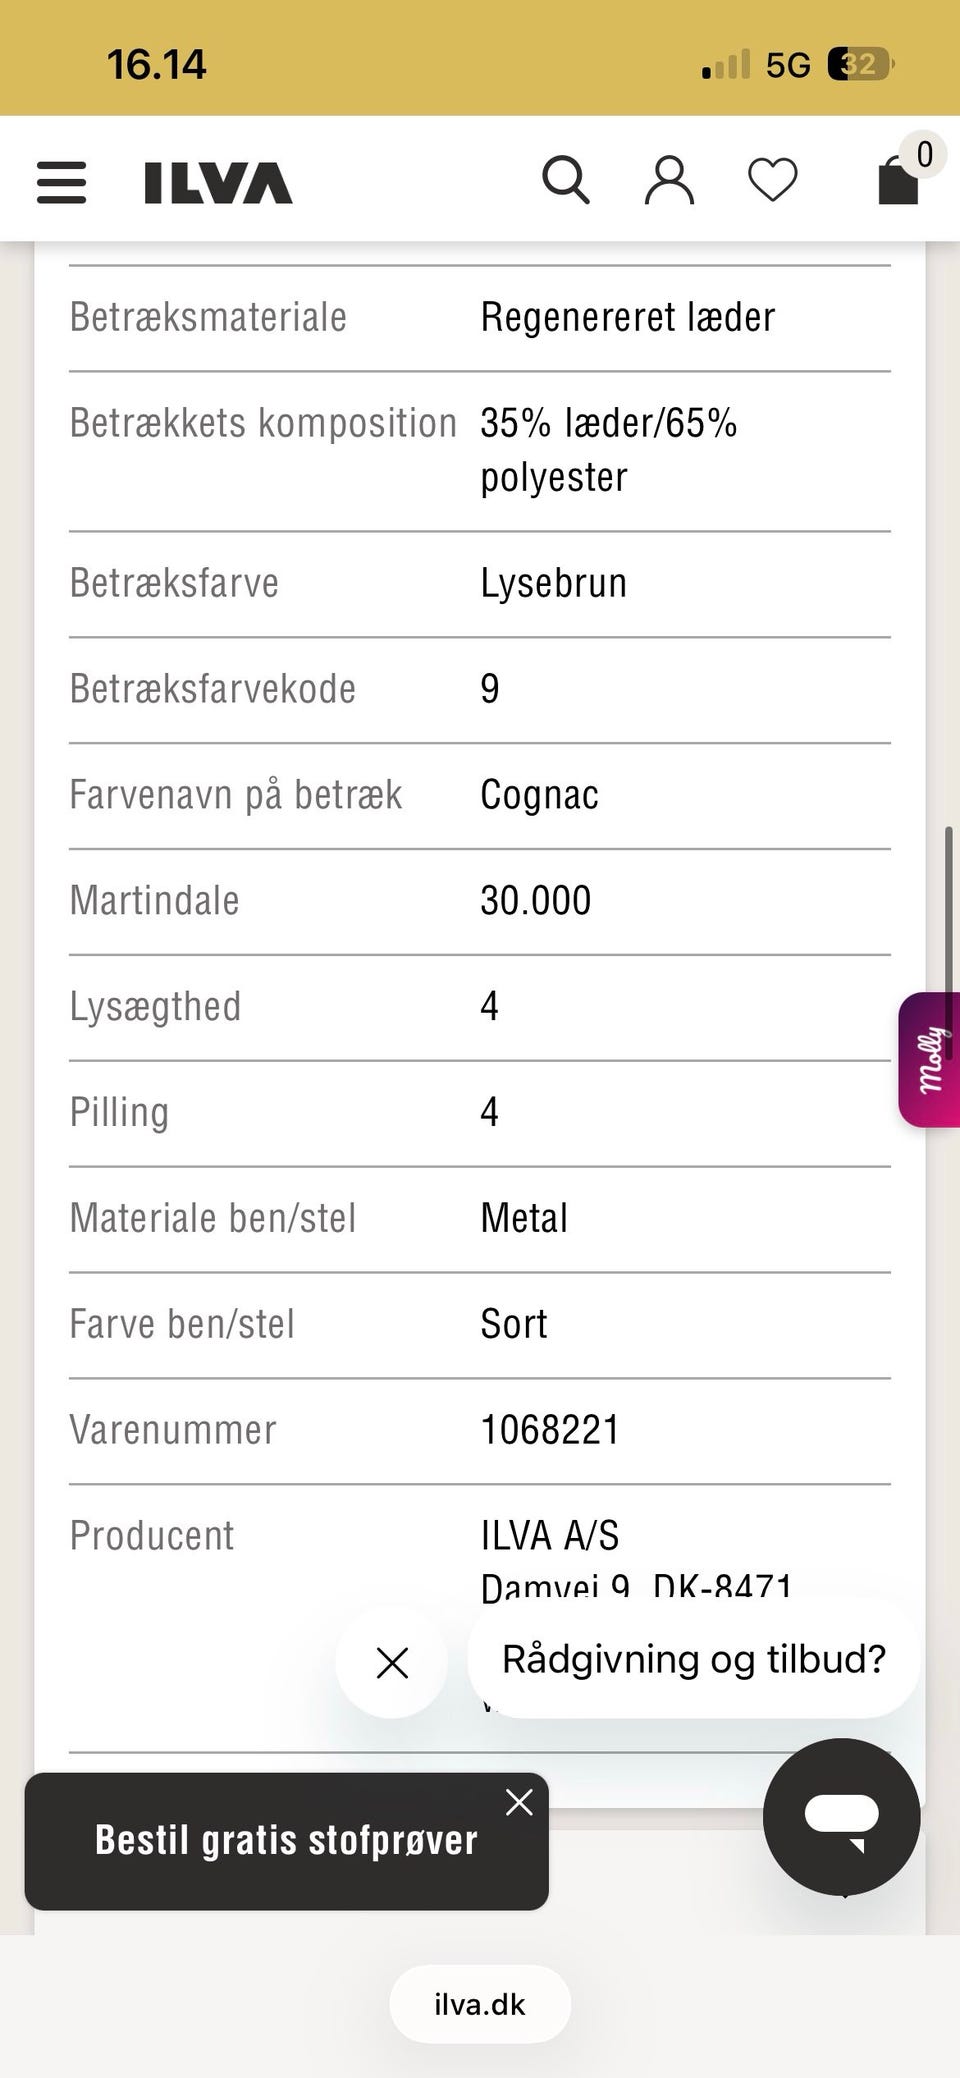This screenshot has height=2078, width=960.
Task: Tap the ilva.dk address pill
Action: tap(480, 2004)
